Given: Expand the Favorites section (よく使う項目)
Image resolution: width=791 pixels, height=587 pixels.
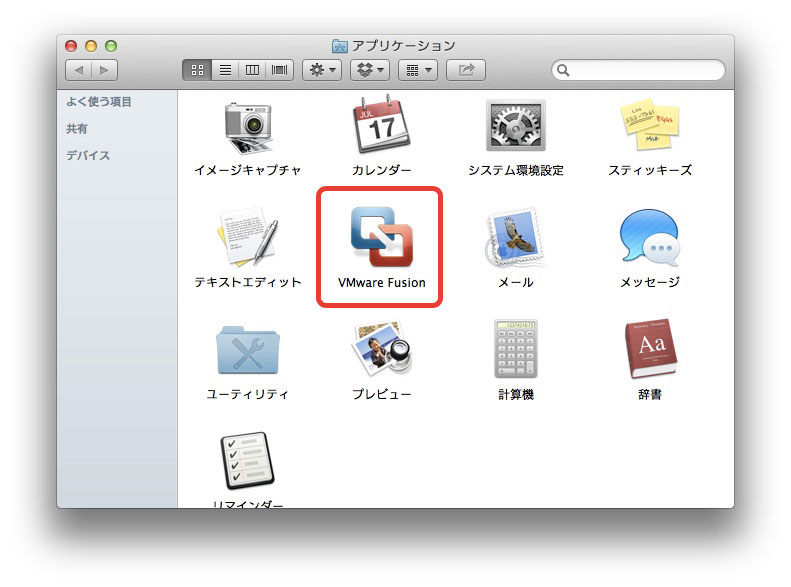Looking at the screenshot, I should coord(99,102).
